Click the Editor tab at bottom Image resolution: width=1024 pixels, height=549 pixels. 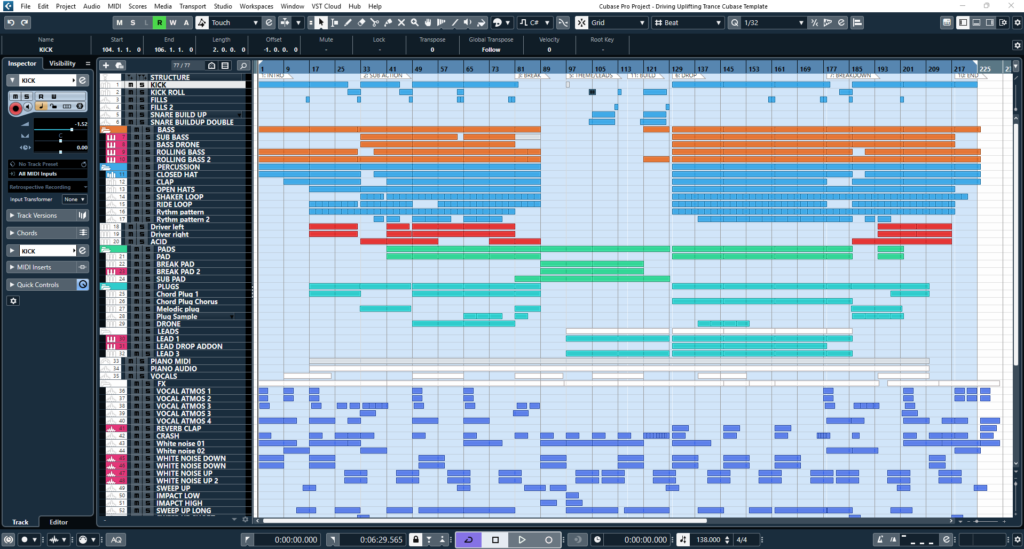tap(59, 522)
